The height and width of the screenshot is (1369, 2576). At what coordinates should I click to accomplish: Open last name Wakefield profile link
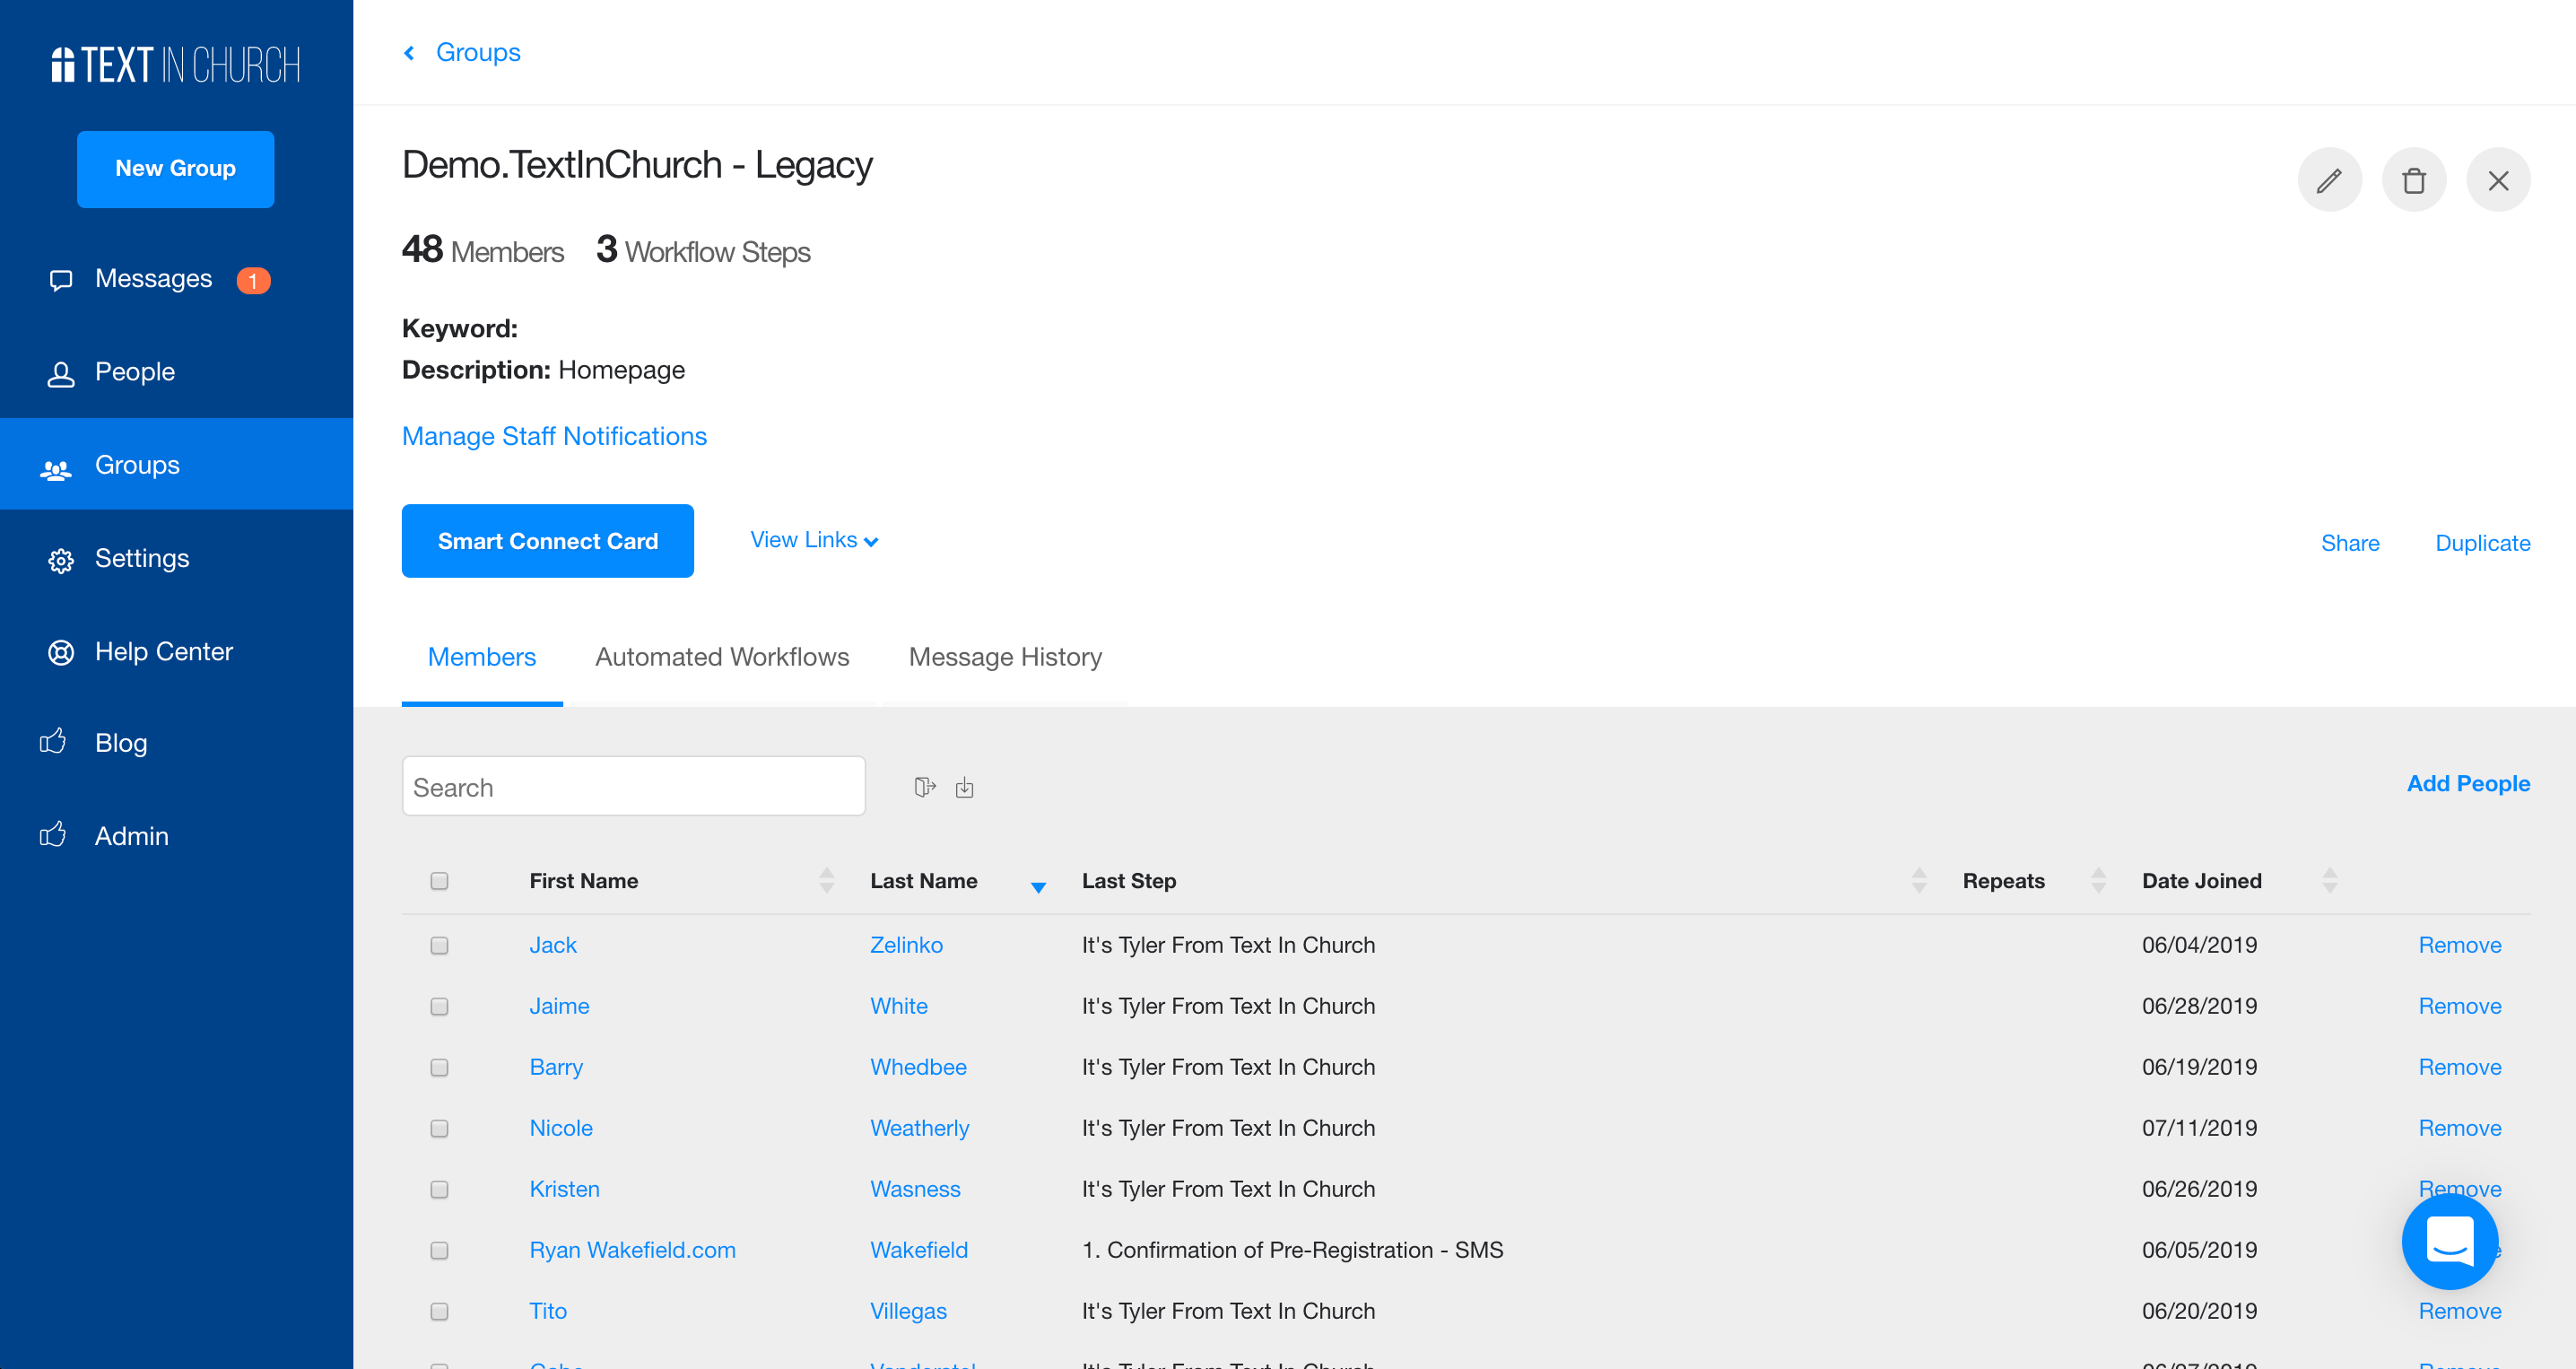click(x=919, y=1250)
